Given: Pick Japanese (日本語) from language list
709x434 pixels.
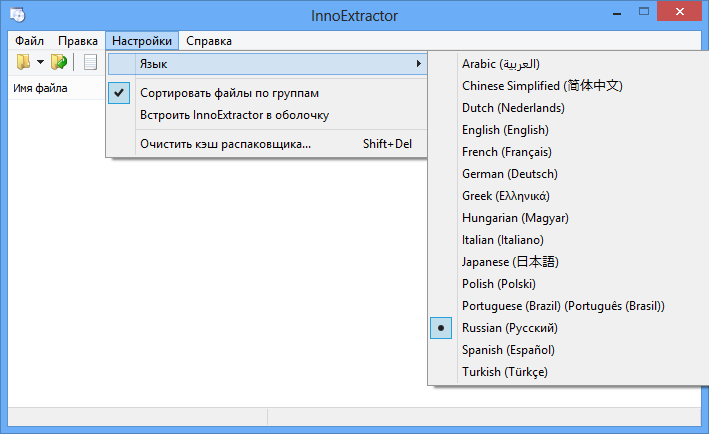Looking at the screenshot, I should point(510,262).
